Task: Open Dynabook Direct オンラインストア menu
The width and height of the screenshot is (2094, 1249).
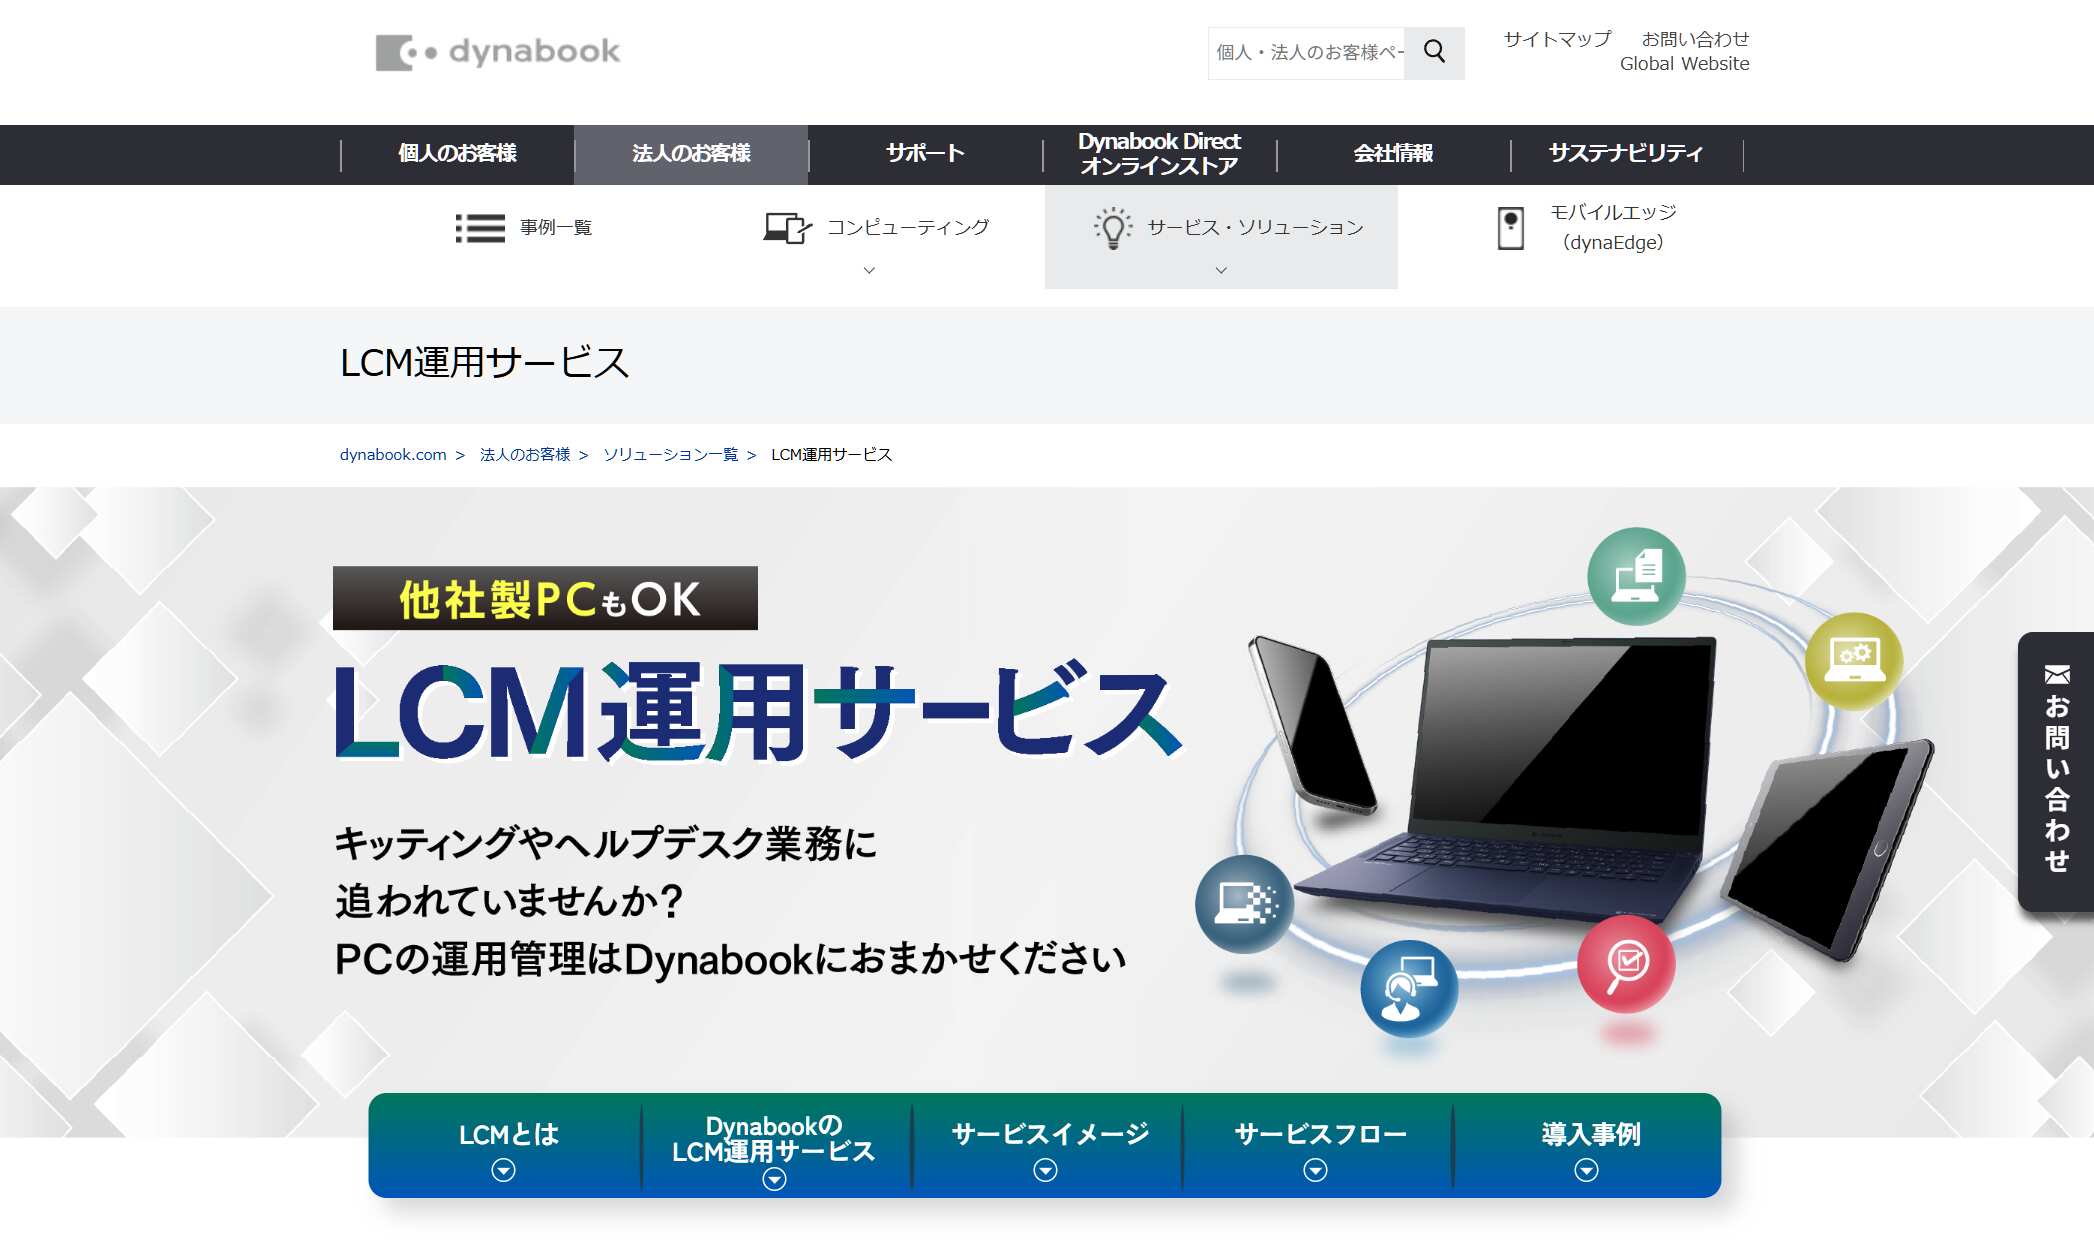Action: coord(1159,154)
